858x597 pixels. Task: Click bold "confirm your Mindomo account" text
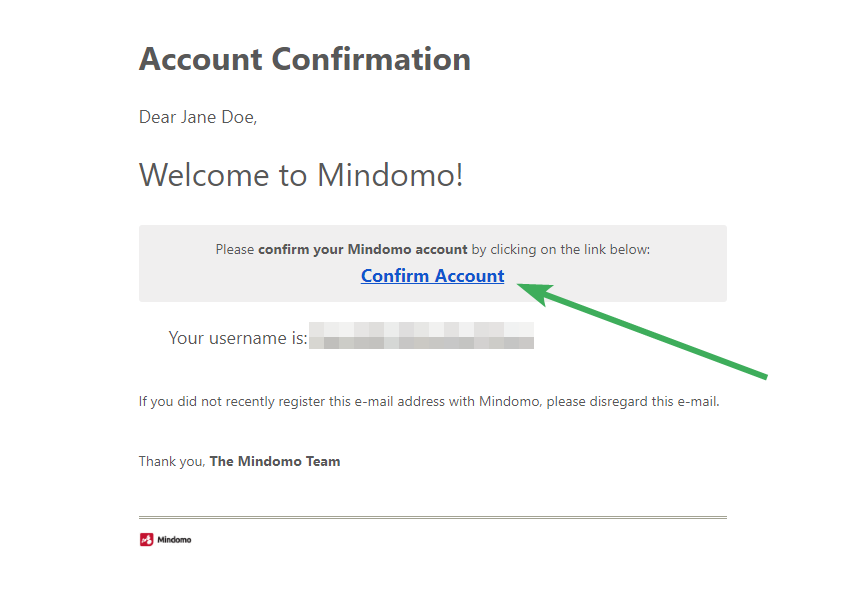362,249
